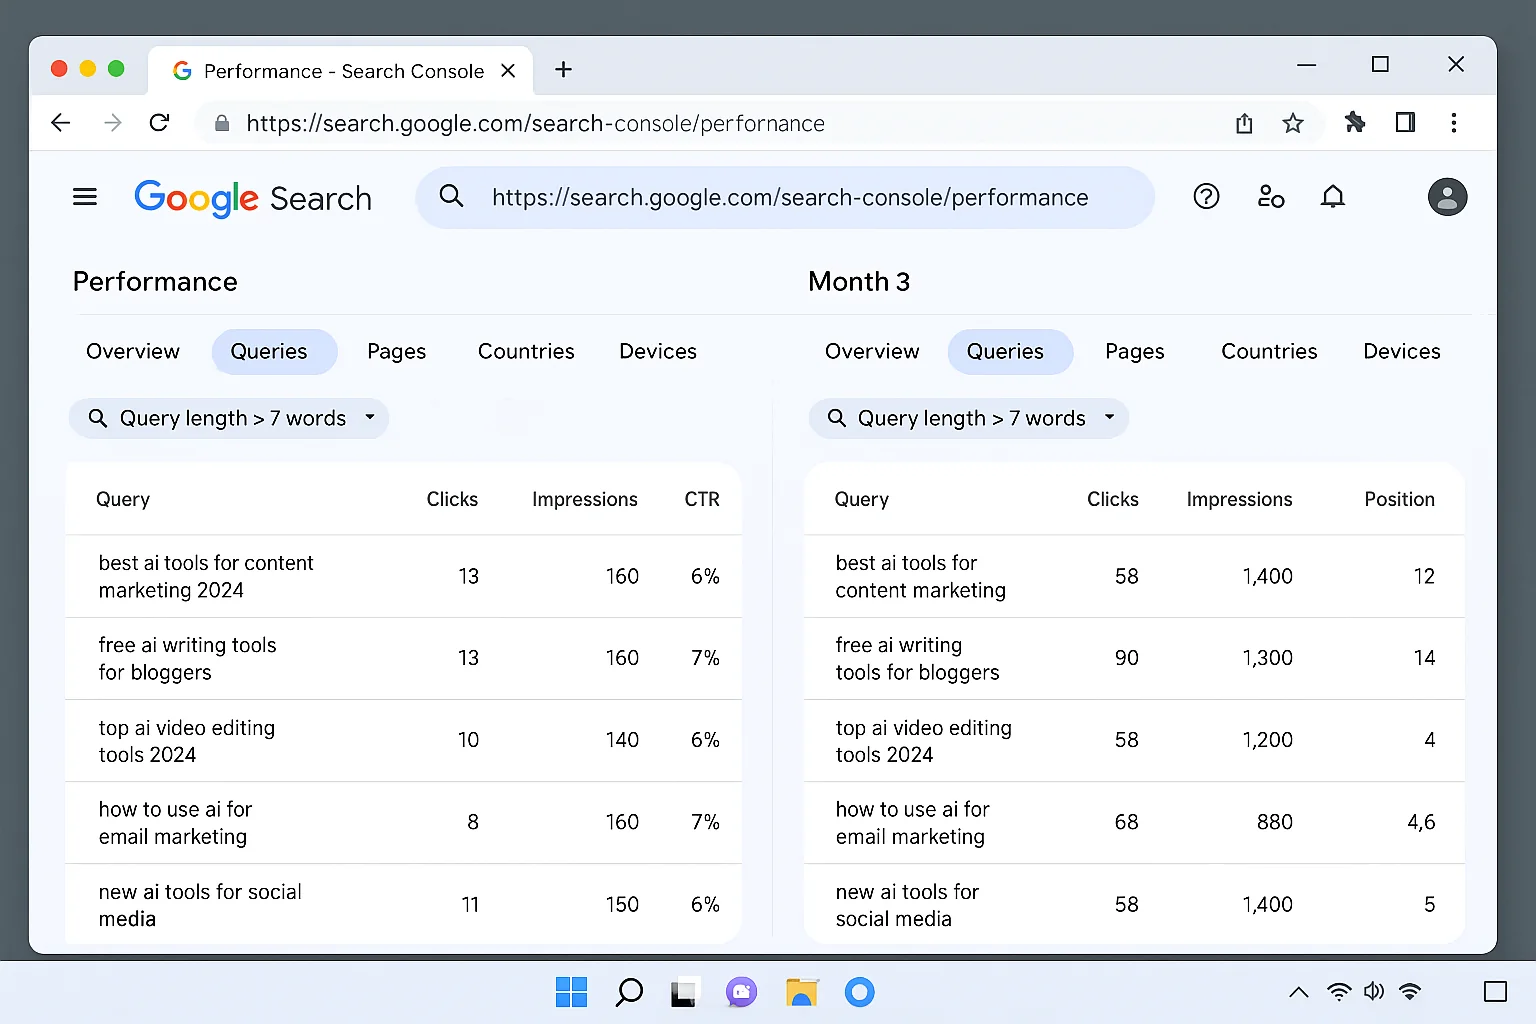Image resolution: width=1536 pixels, height=1024 pixels.
Task: Click the magnifying glass in the search bar
Action: tap(452, 197)
